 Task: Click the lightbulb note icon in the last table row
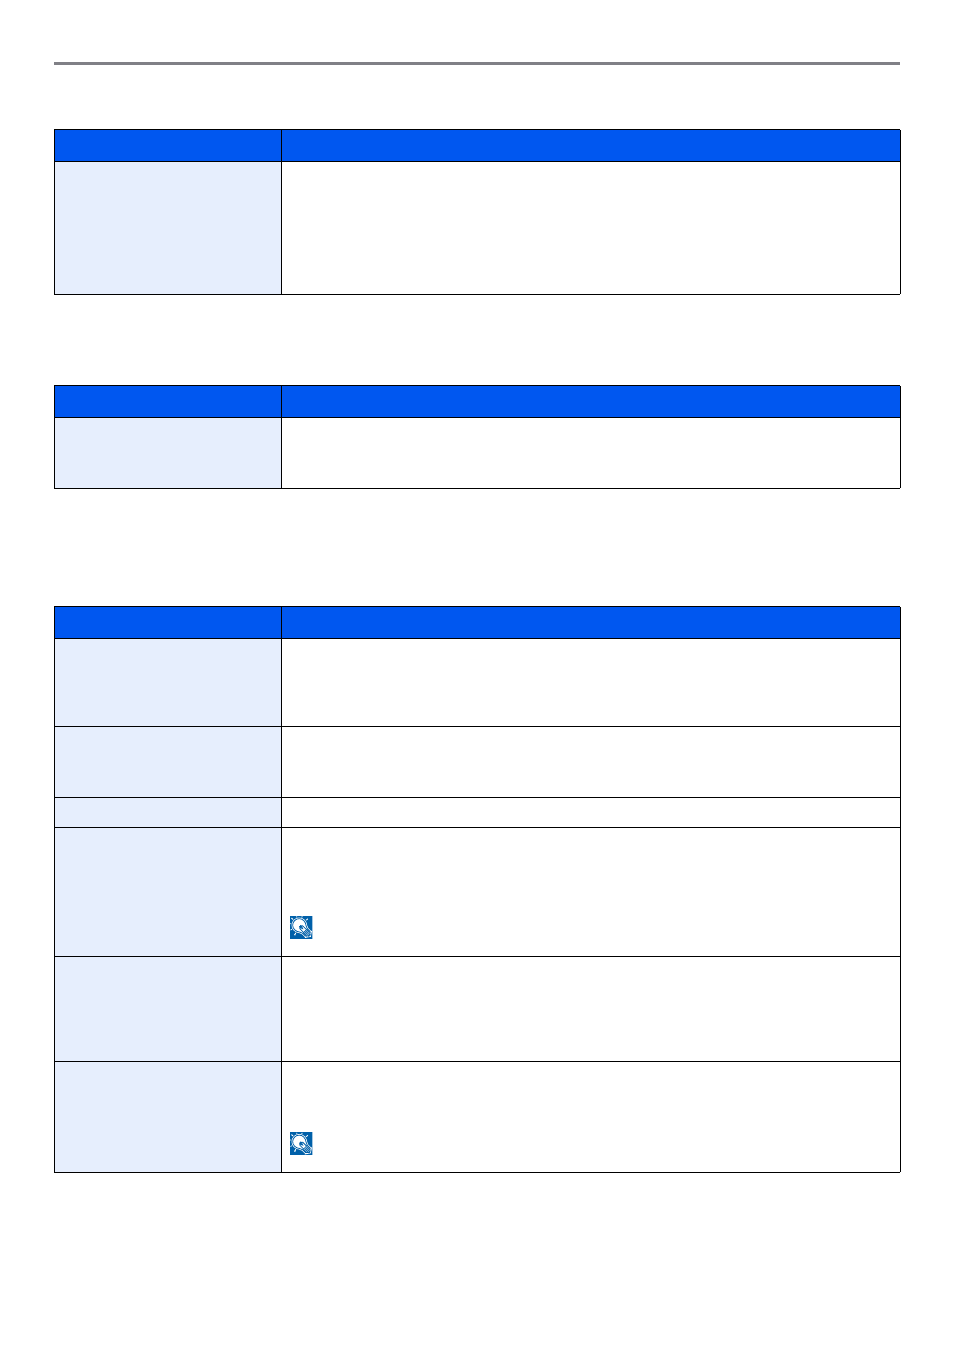tap(301, 1143)
